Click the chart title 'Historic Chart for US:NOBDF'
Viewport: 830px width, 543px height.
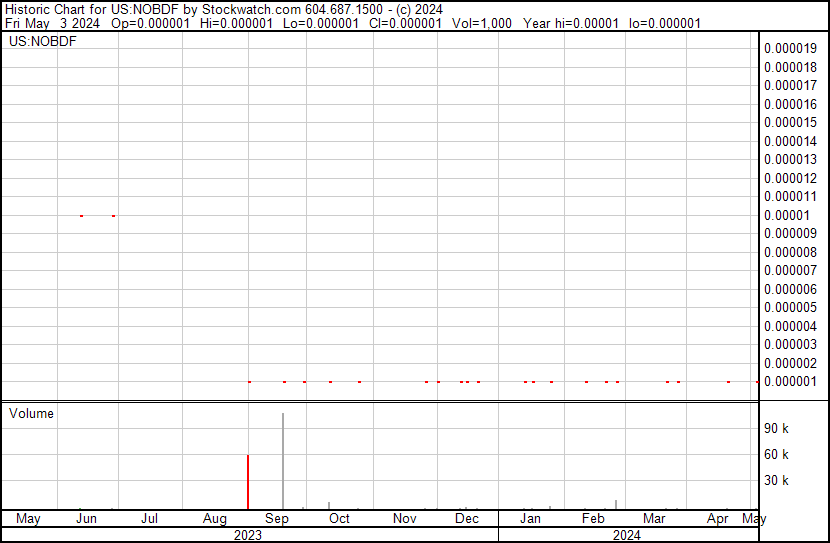[92, 10]
